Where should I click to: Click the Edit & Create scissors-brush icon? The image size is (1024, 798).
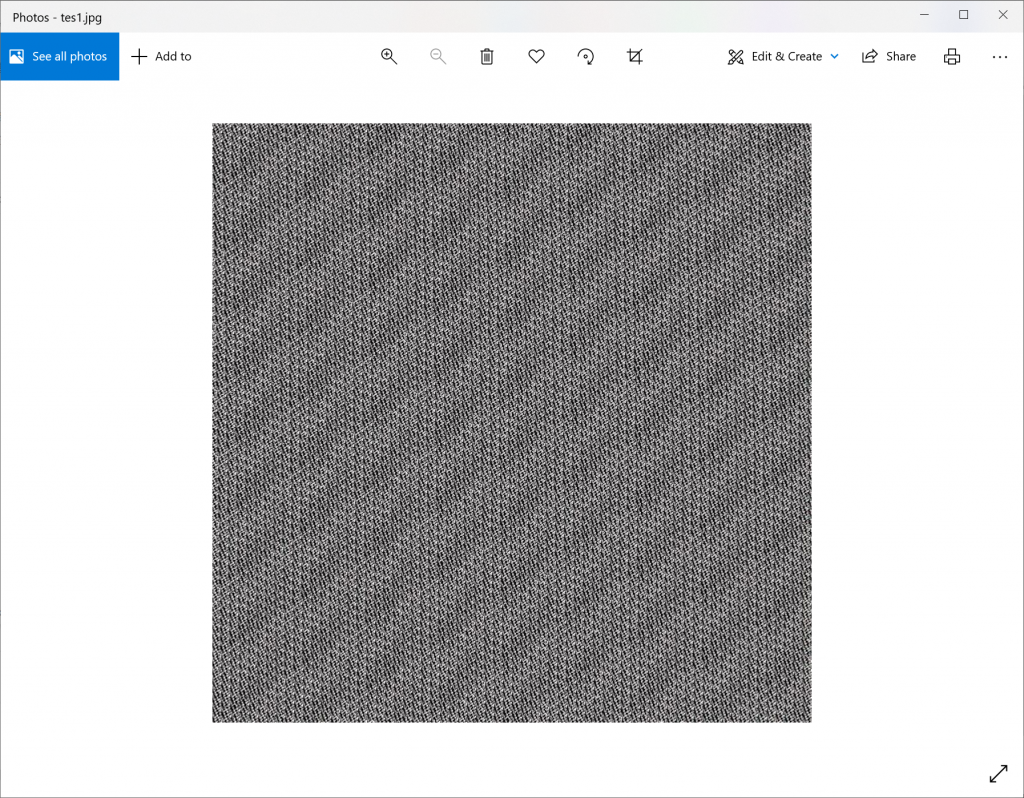coord(736,57)
